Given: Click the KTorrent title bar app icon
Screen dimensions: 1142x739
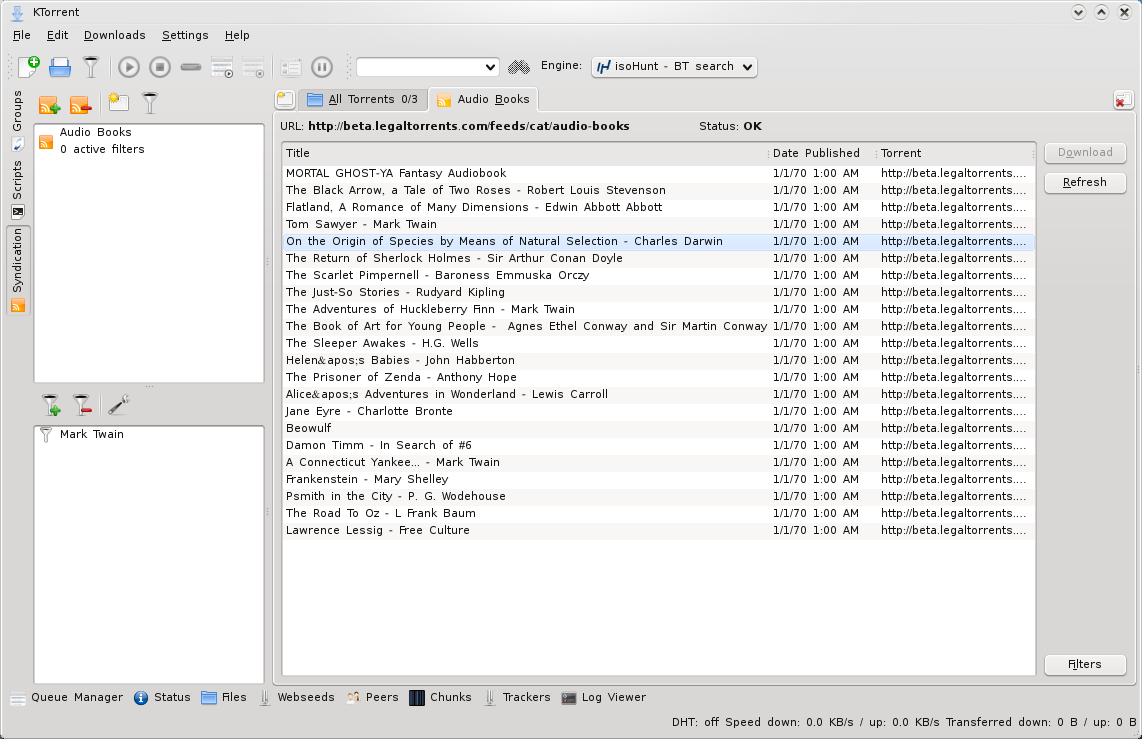Looking at the screenshot, I should [17, 12].
